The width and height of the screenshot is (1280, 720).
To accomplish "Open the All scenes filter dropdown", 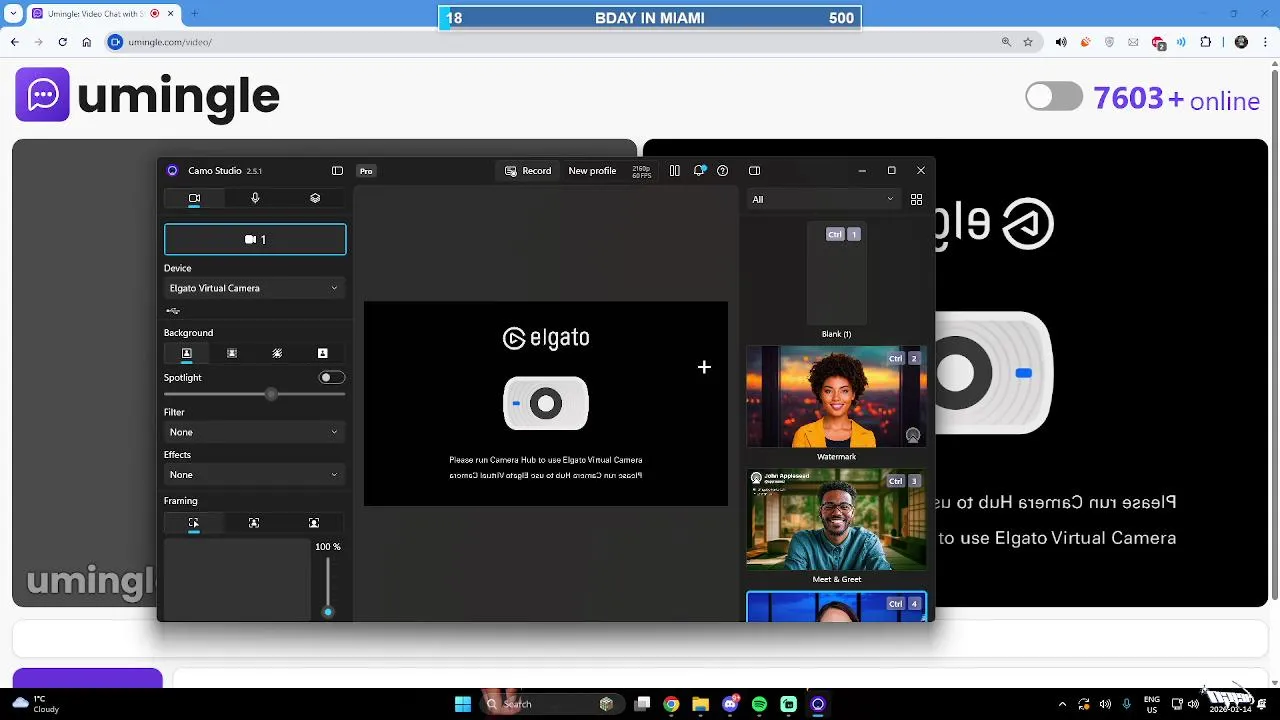I will (x=823, y=199).
